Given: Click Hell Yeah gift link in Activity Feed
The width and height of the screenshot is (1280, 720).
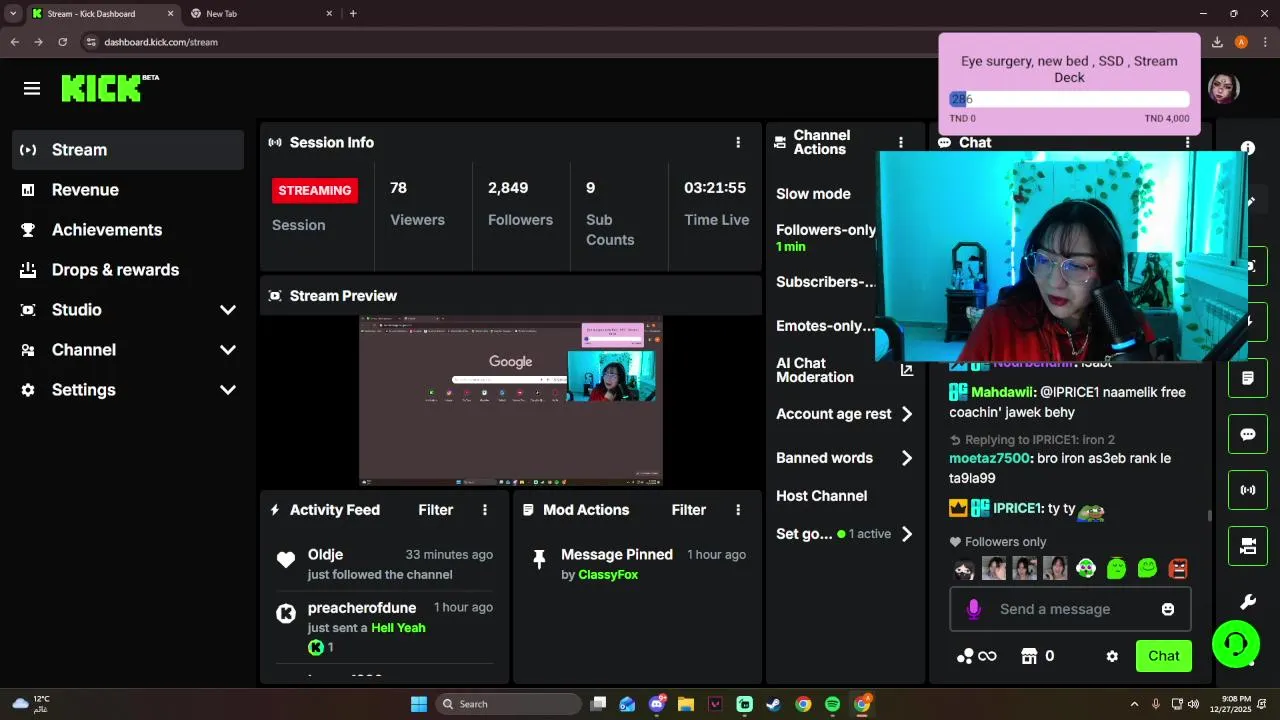Looking at the screenshot, I should [398, 628].
